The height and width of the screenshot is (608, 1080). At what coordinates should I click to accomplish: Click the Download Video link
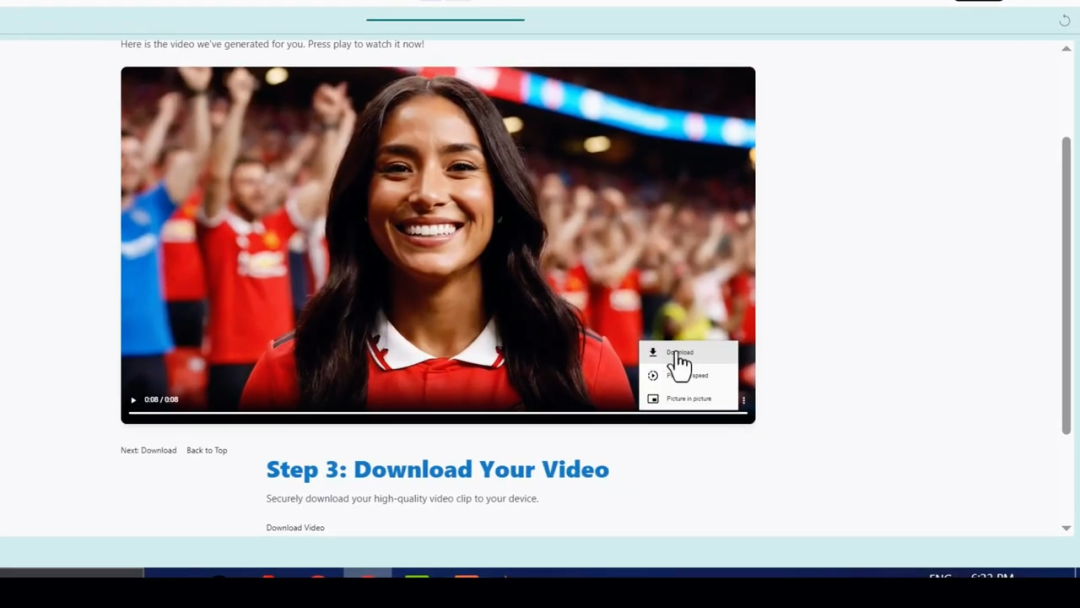295,528
